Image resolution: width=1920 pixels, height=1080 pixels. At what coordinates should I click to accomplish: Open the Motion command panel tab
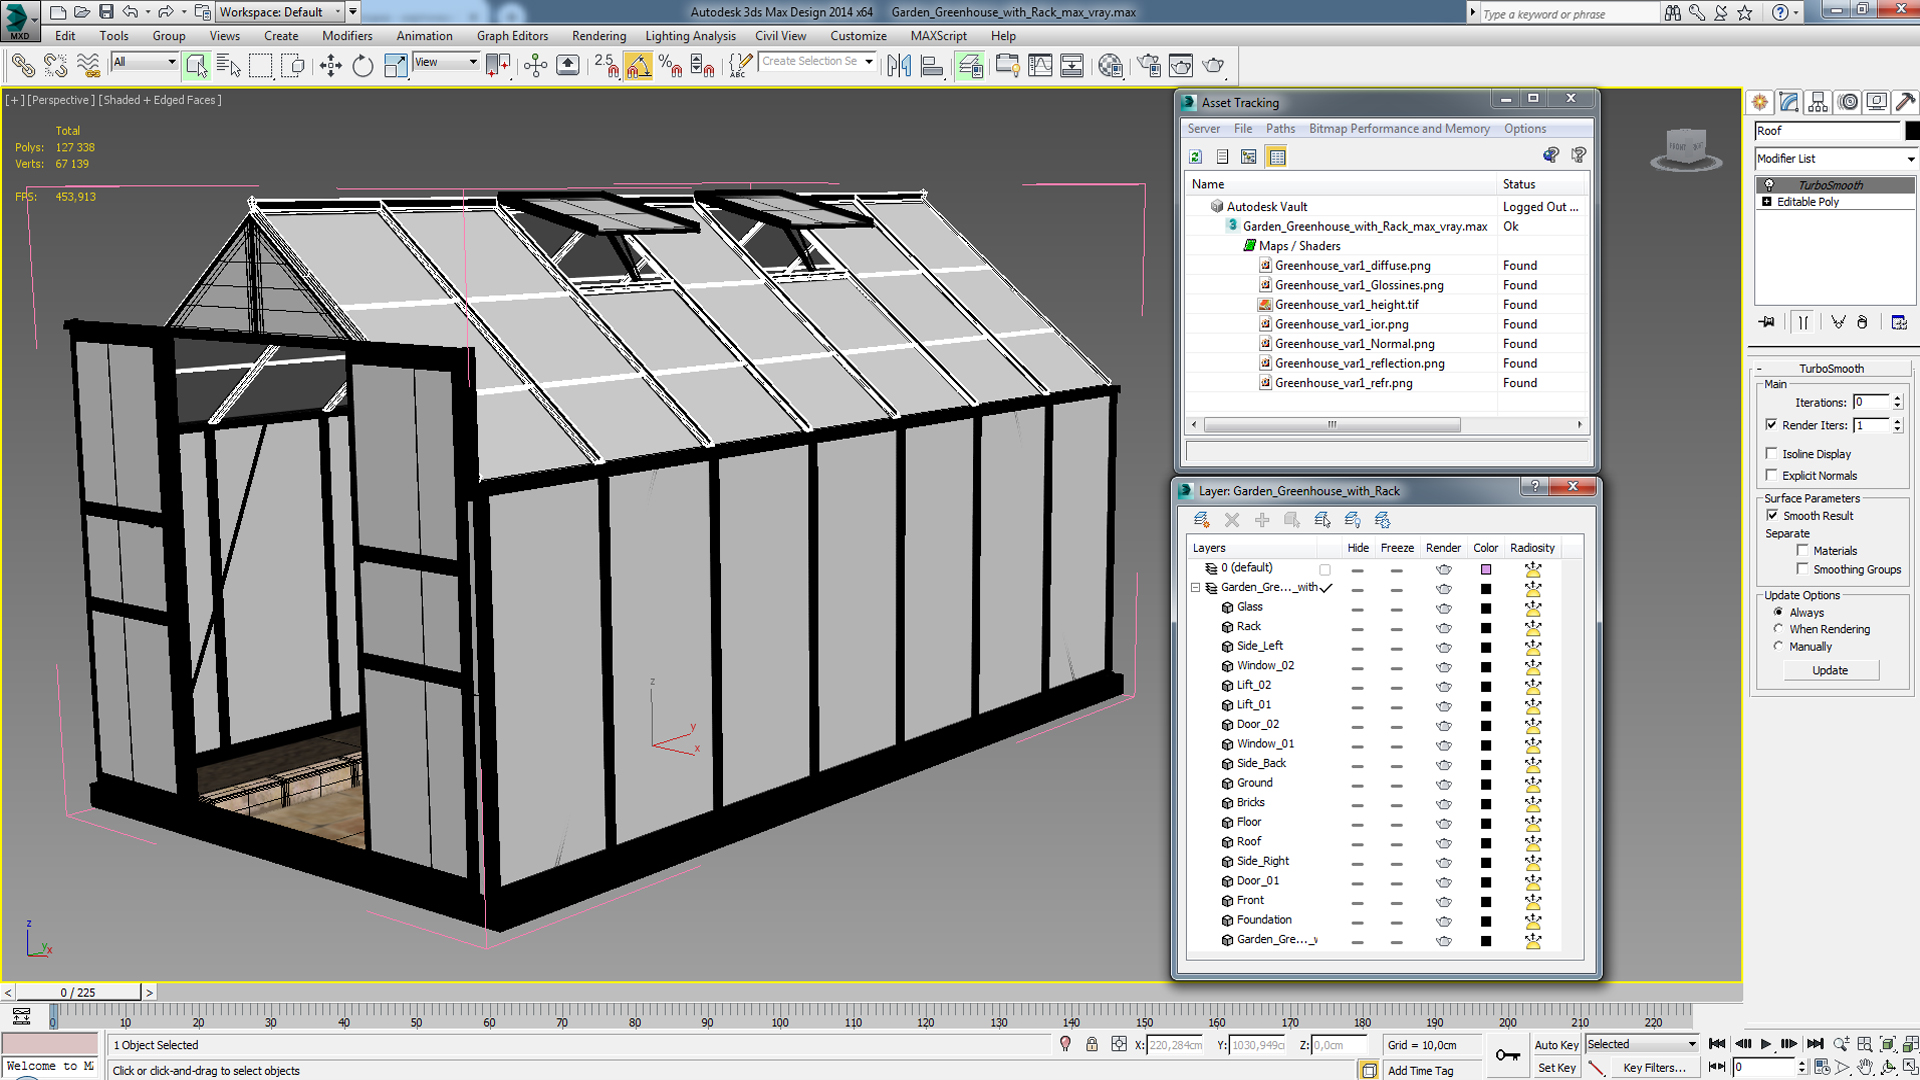click(x=1848, y=102)
